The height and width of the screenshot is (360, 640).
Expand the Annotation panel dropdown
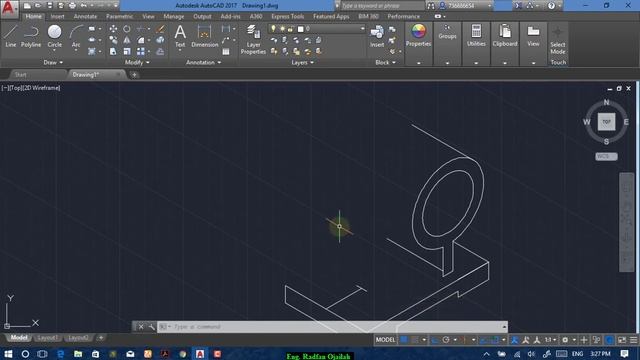(203, 62)
